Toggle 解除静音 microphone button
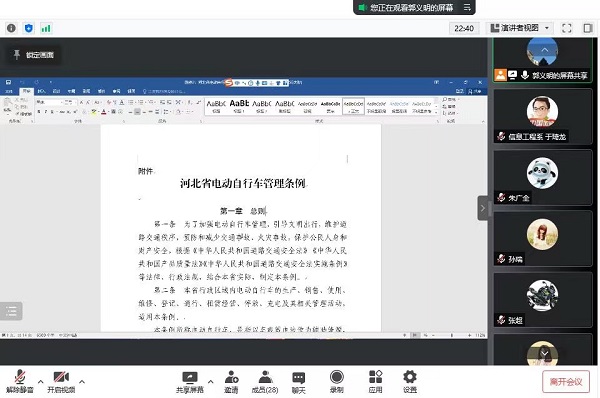Screen dimensions: 600x398 coord(20,382)
